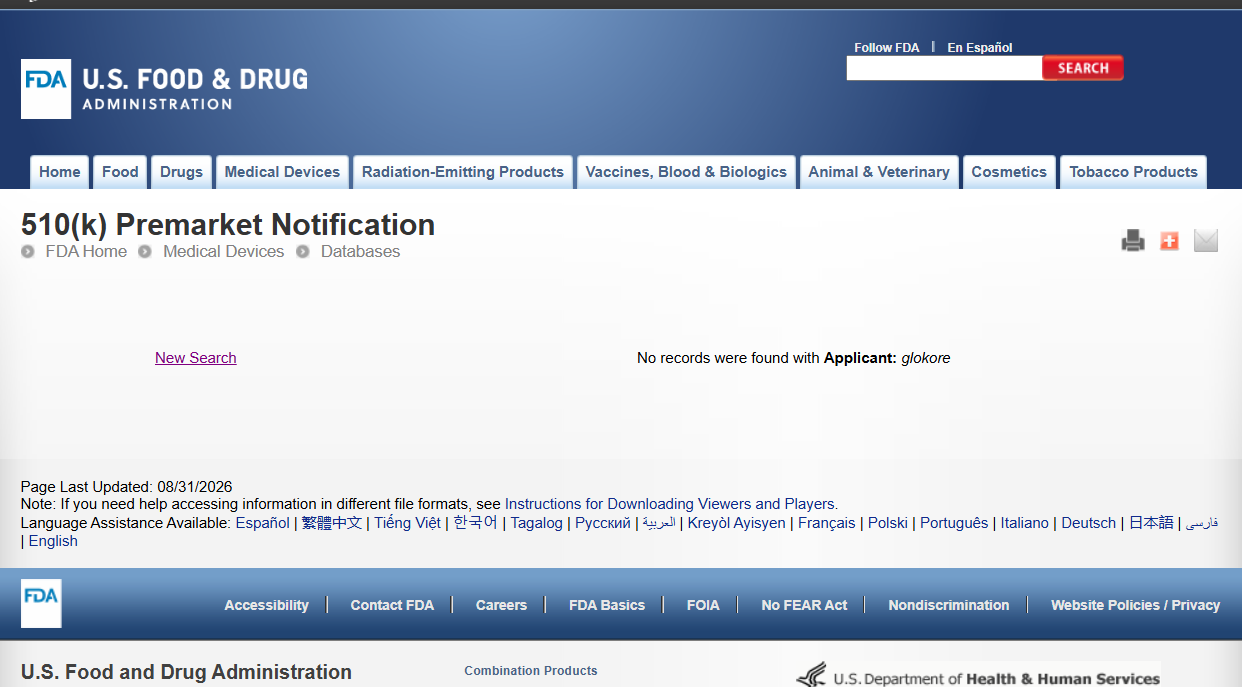Go to Databases breadcrumb
Viewport: 1242px width, 687px height.
[x=360, y=252]
